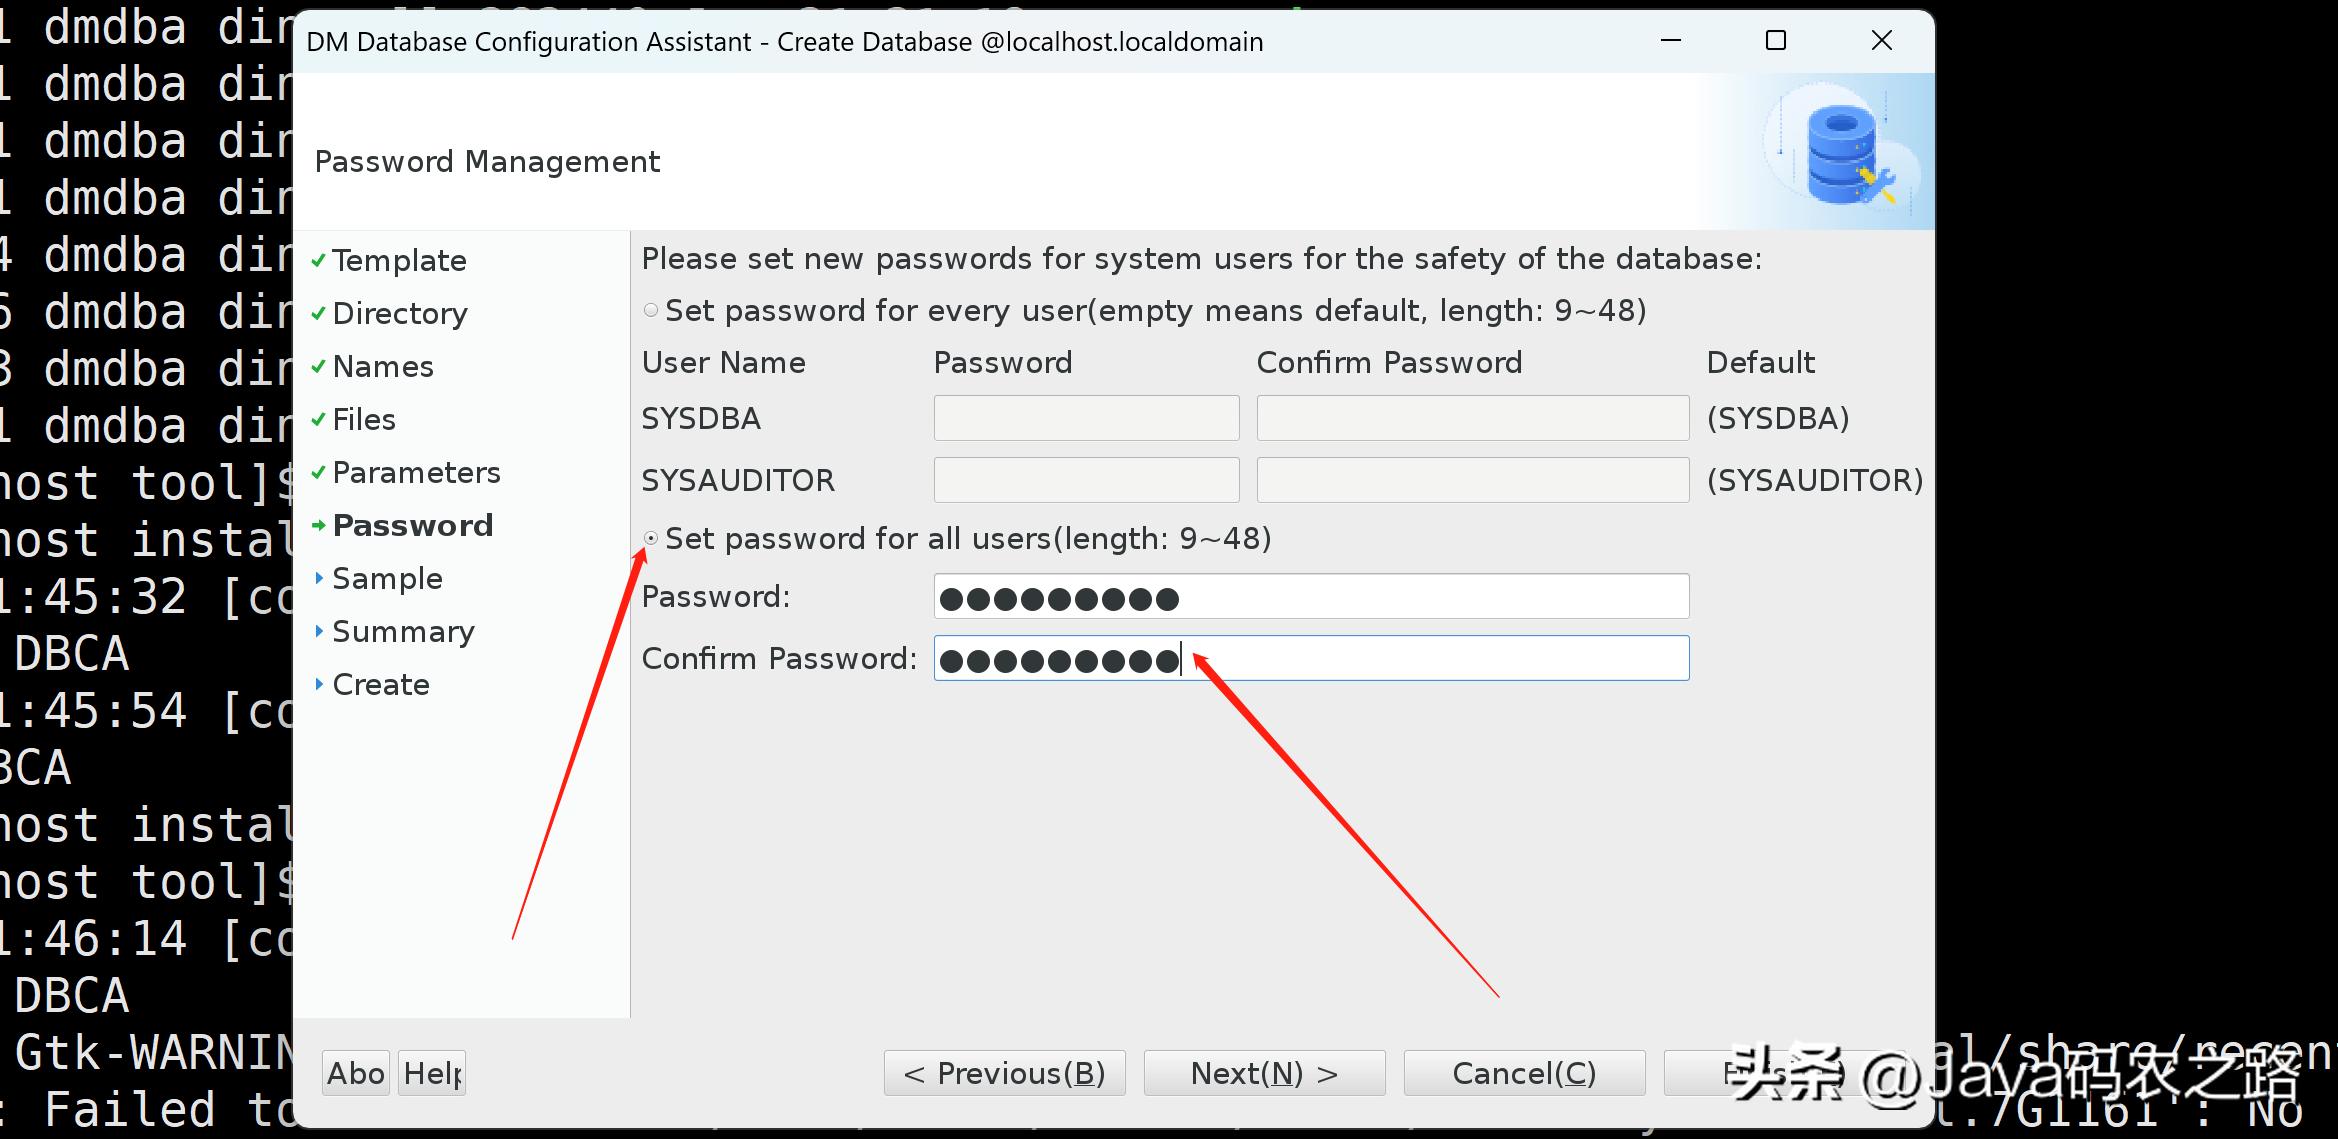Go back with Previous(B) button
The width and height of the screenshot is (2338, 1139).
pos(1004,1073)
